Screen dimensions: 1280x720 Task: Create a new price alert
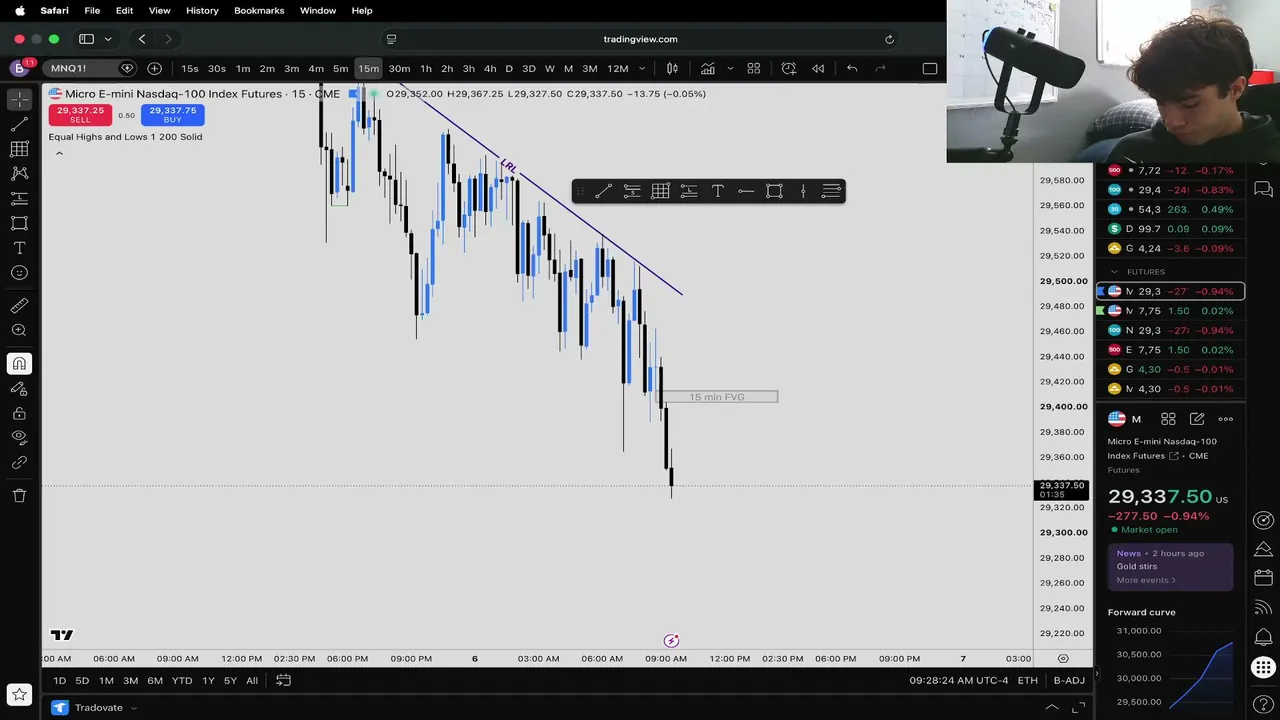click(x=789, y=68)
